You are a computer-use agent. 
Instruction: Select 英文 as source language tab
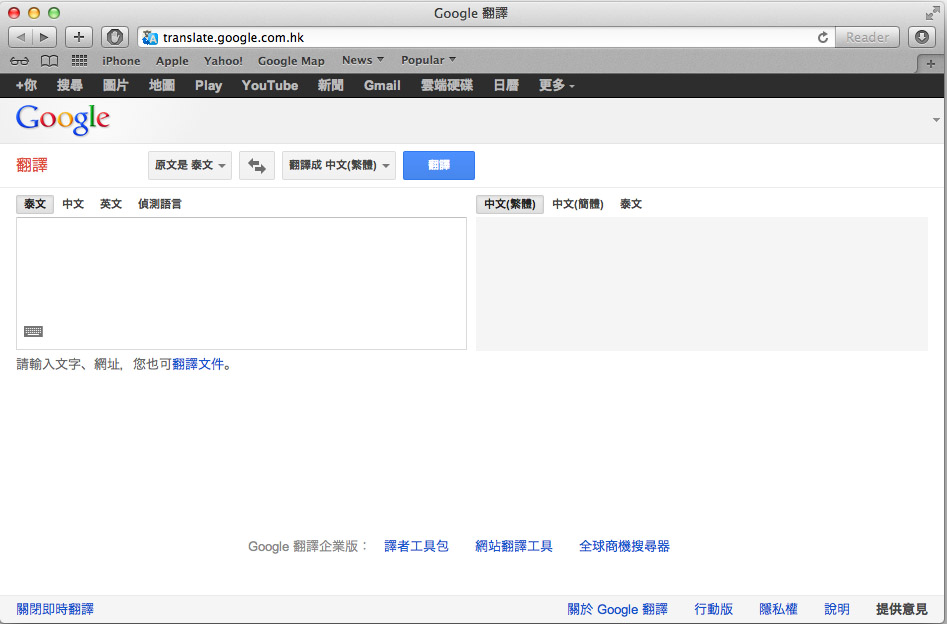pyautogui.click(x=111, y=204)
